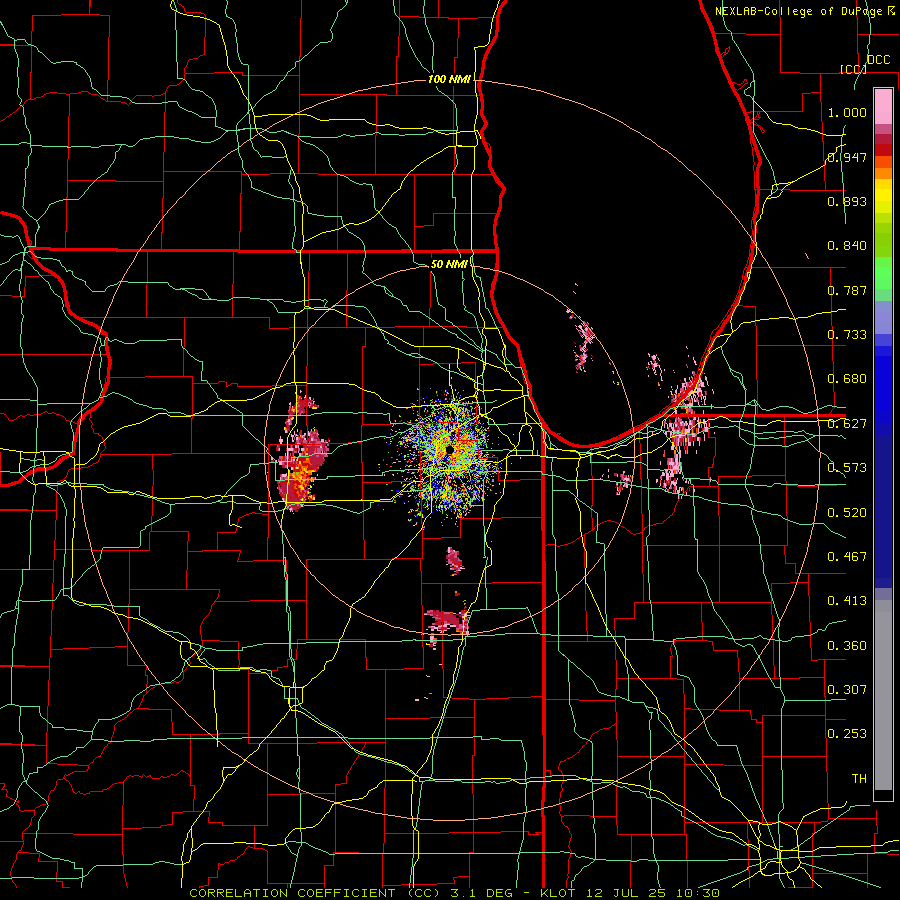Click the 0.893 scale value

click(847, 201)
